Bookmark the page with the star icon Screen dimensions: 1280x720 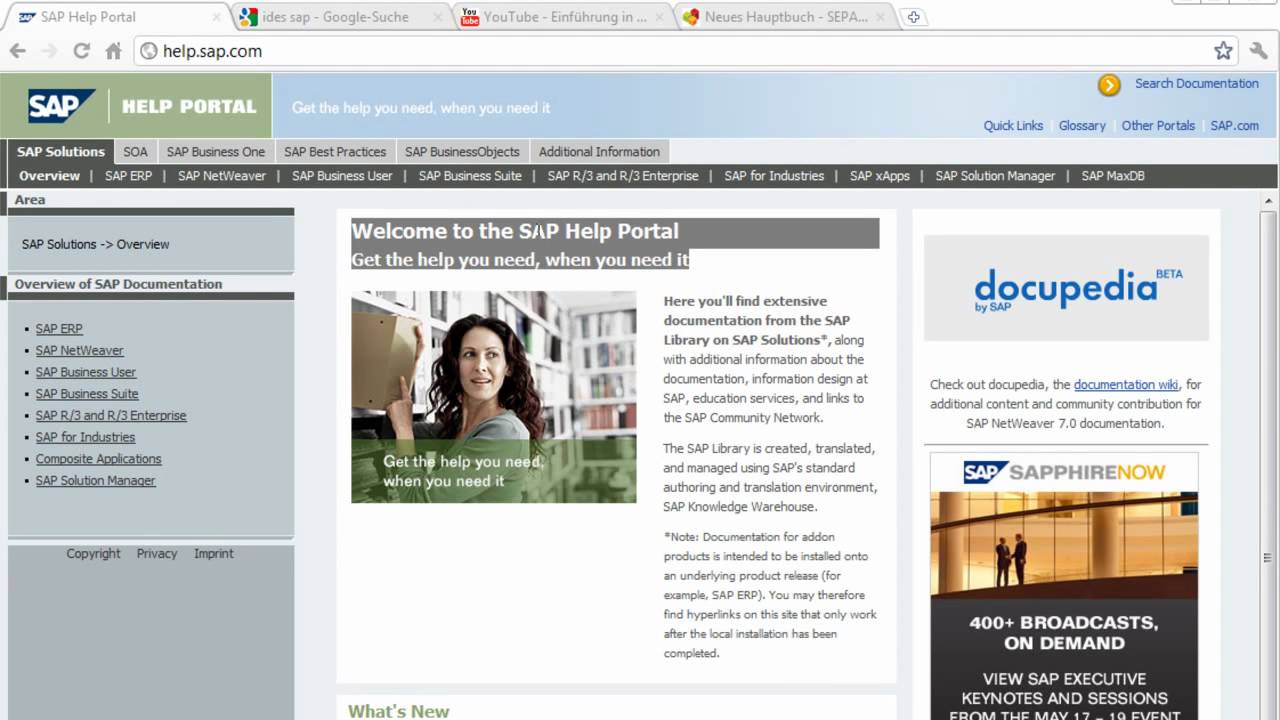click(1223, 51)
